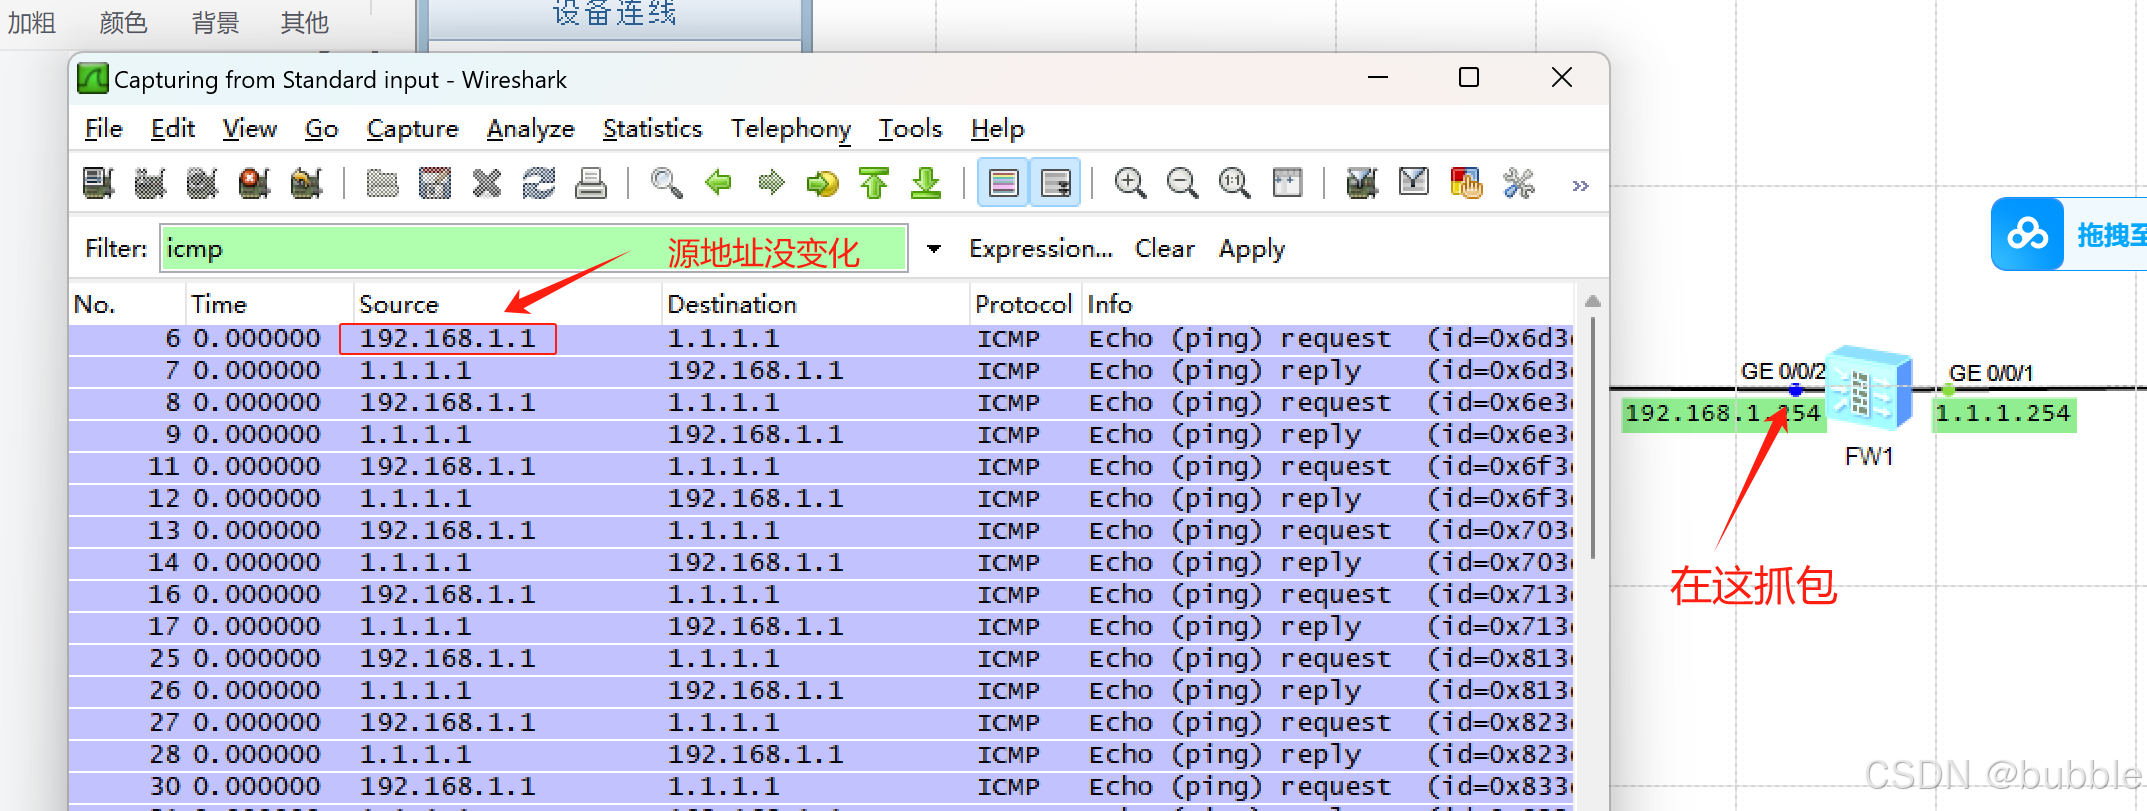
Task: Save the capture file icon
Action: 434,183
